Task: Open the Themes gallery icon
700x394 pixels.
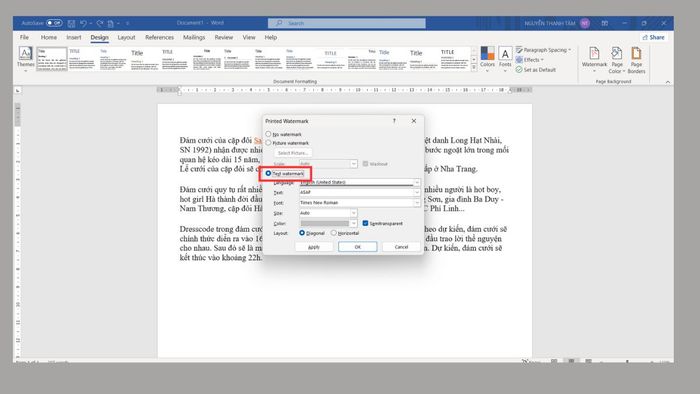Action: tap(25, 58)
